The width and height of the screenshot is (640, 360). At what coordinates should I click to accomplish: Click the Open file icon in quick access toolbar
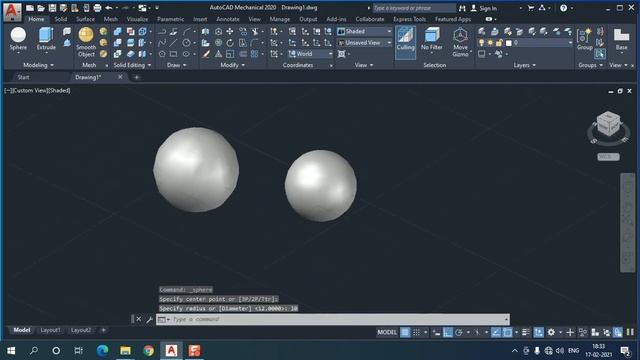coord(41,8)
